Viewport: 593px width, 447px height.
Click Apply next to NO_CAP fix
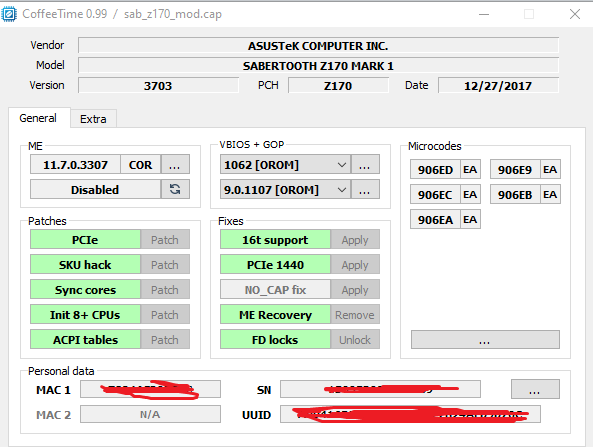pos(355,289)
